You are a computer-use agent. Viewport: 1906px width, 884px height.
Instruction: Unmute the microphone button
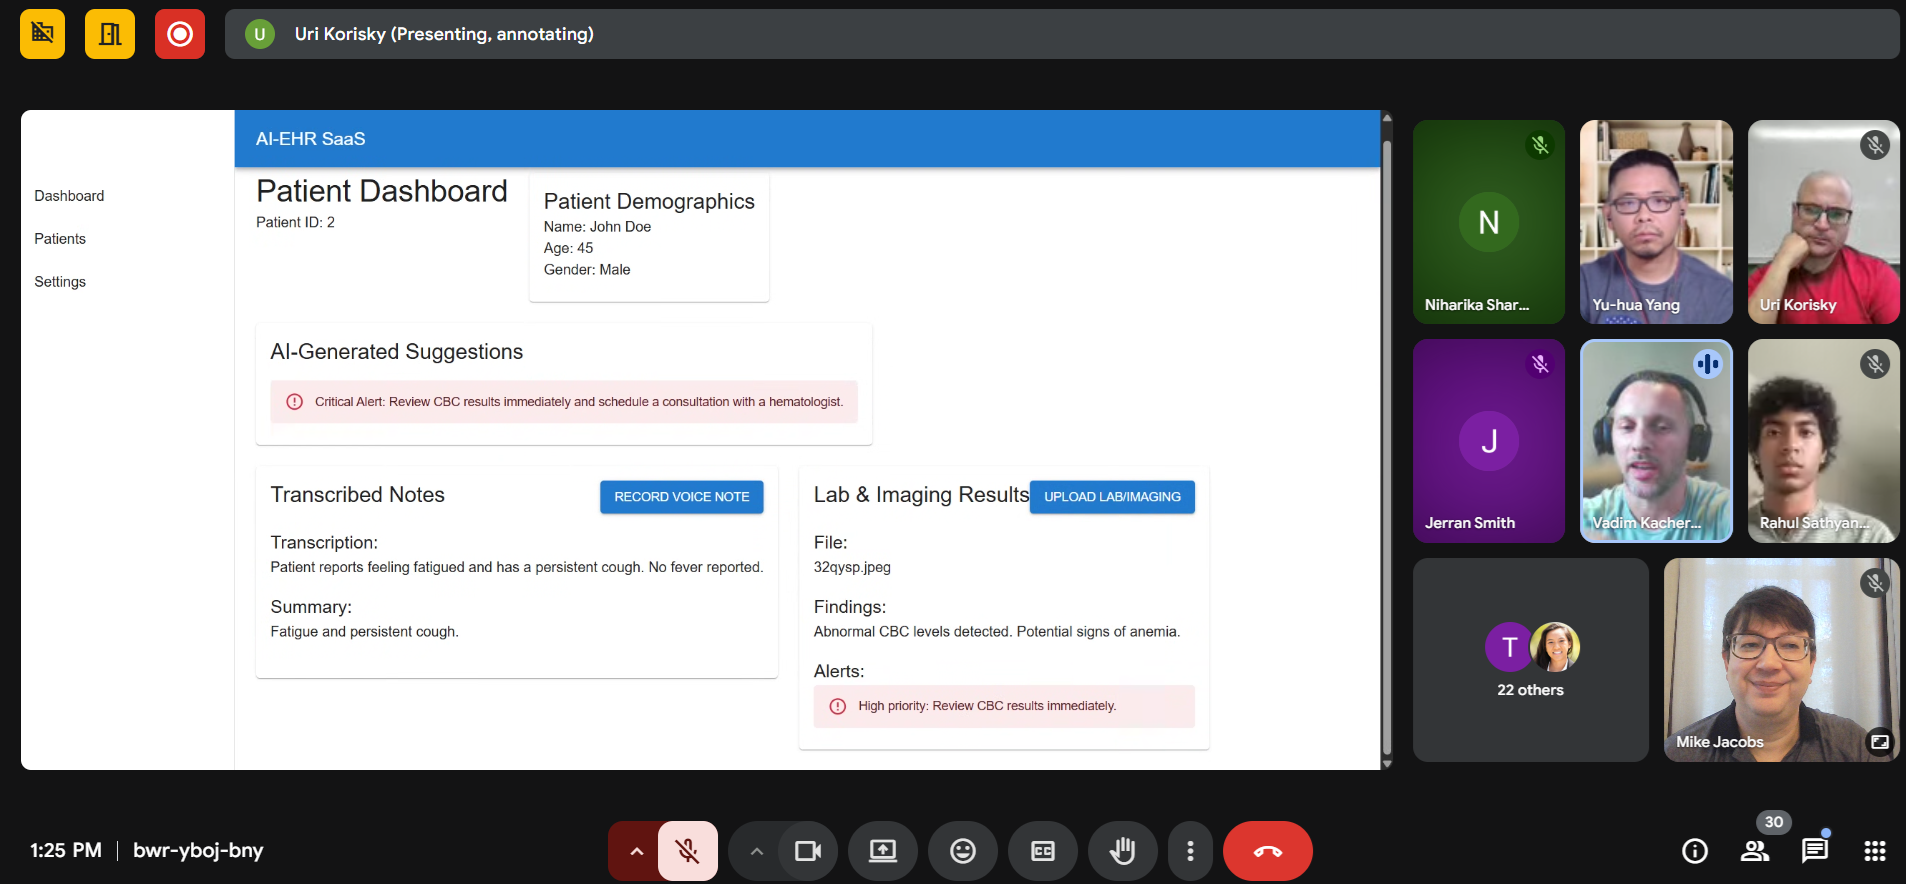pos(688,851)
